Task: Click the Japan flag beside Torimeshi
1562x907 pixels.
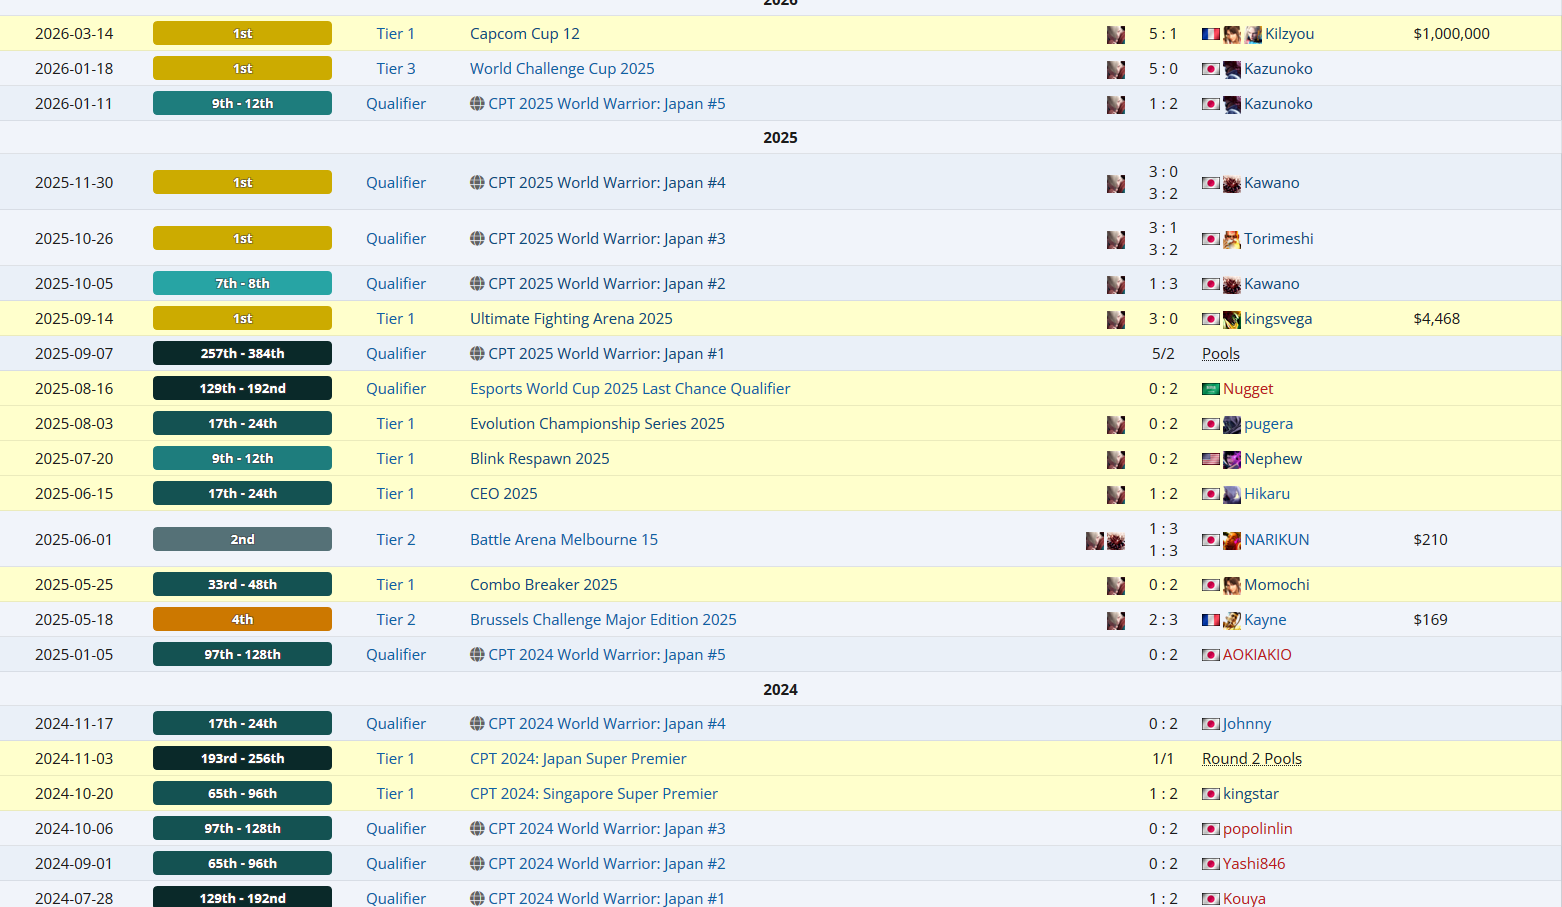Action: pos(1210,239)
